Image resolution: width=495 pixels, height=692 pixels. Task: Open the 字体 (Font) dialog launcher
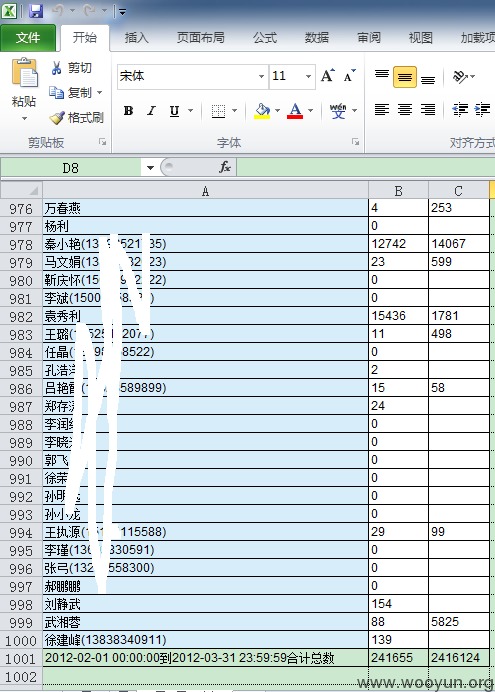(x=356, y=142)
